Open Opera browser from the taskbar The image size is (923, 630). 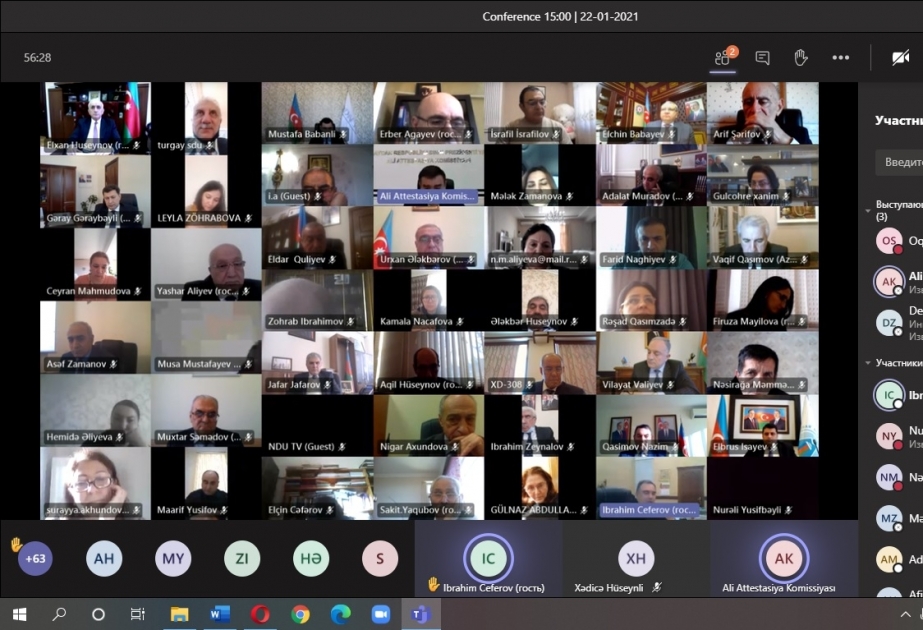coord(260,615)
